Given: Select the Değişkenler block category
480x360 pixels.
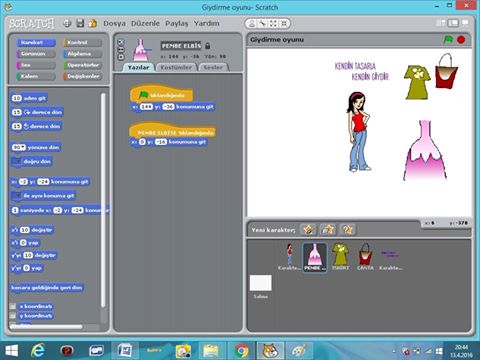Looking at the screenshot, I should (x=82, y=76).
